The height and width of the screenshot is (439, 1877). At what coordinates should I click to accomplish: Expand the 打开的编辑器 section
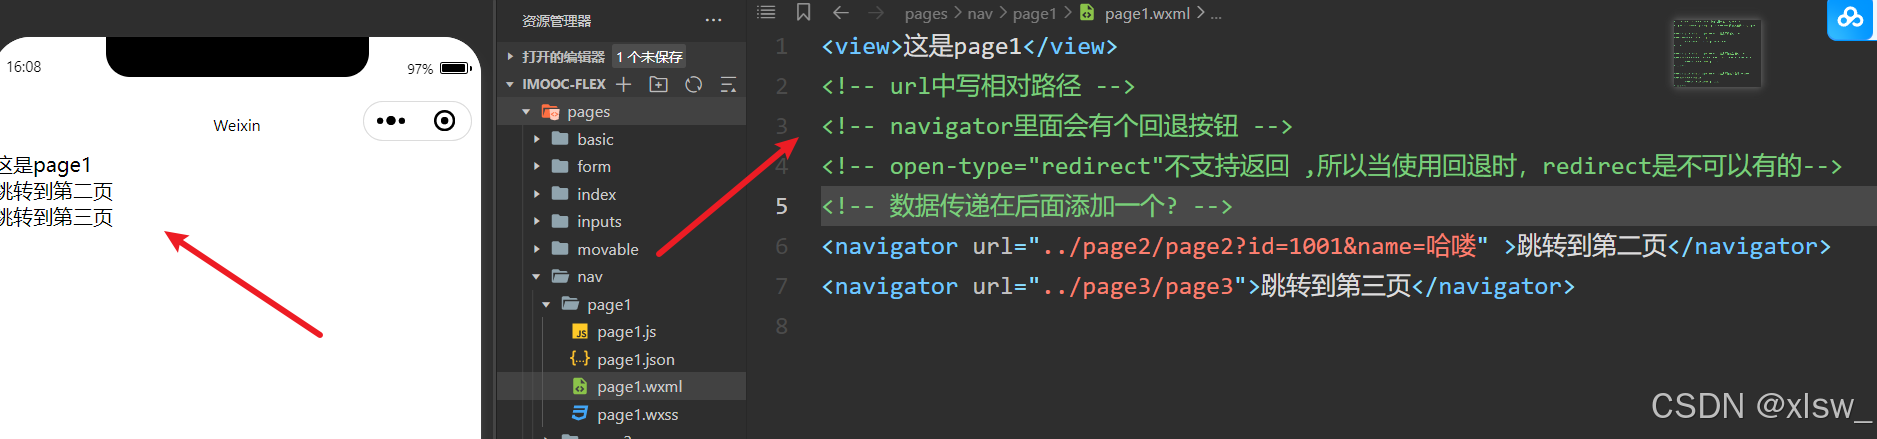coord(510,57)
